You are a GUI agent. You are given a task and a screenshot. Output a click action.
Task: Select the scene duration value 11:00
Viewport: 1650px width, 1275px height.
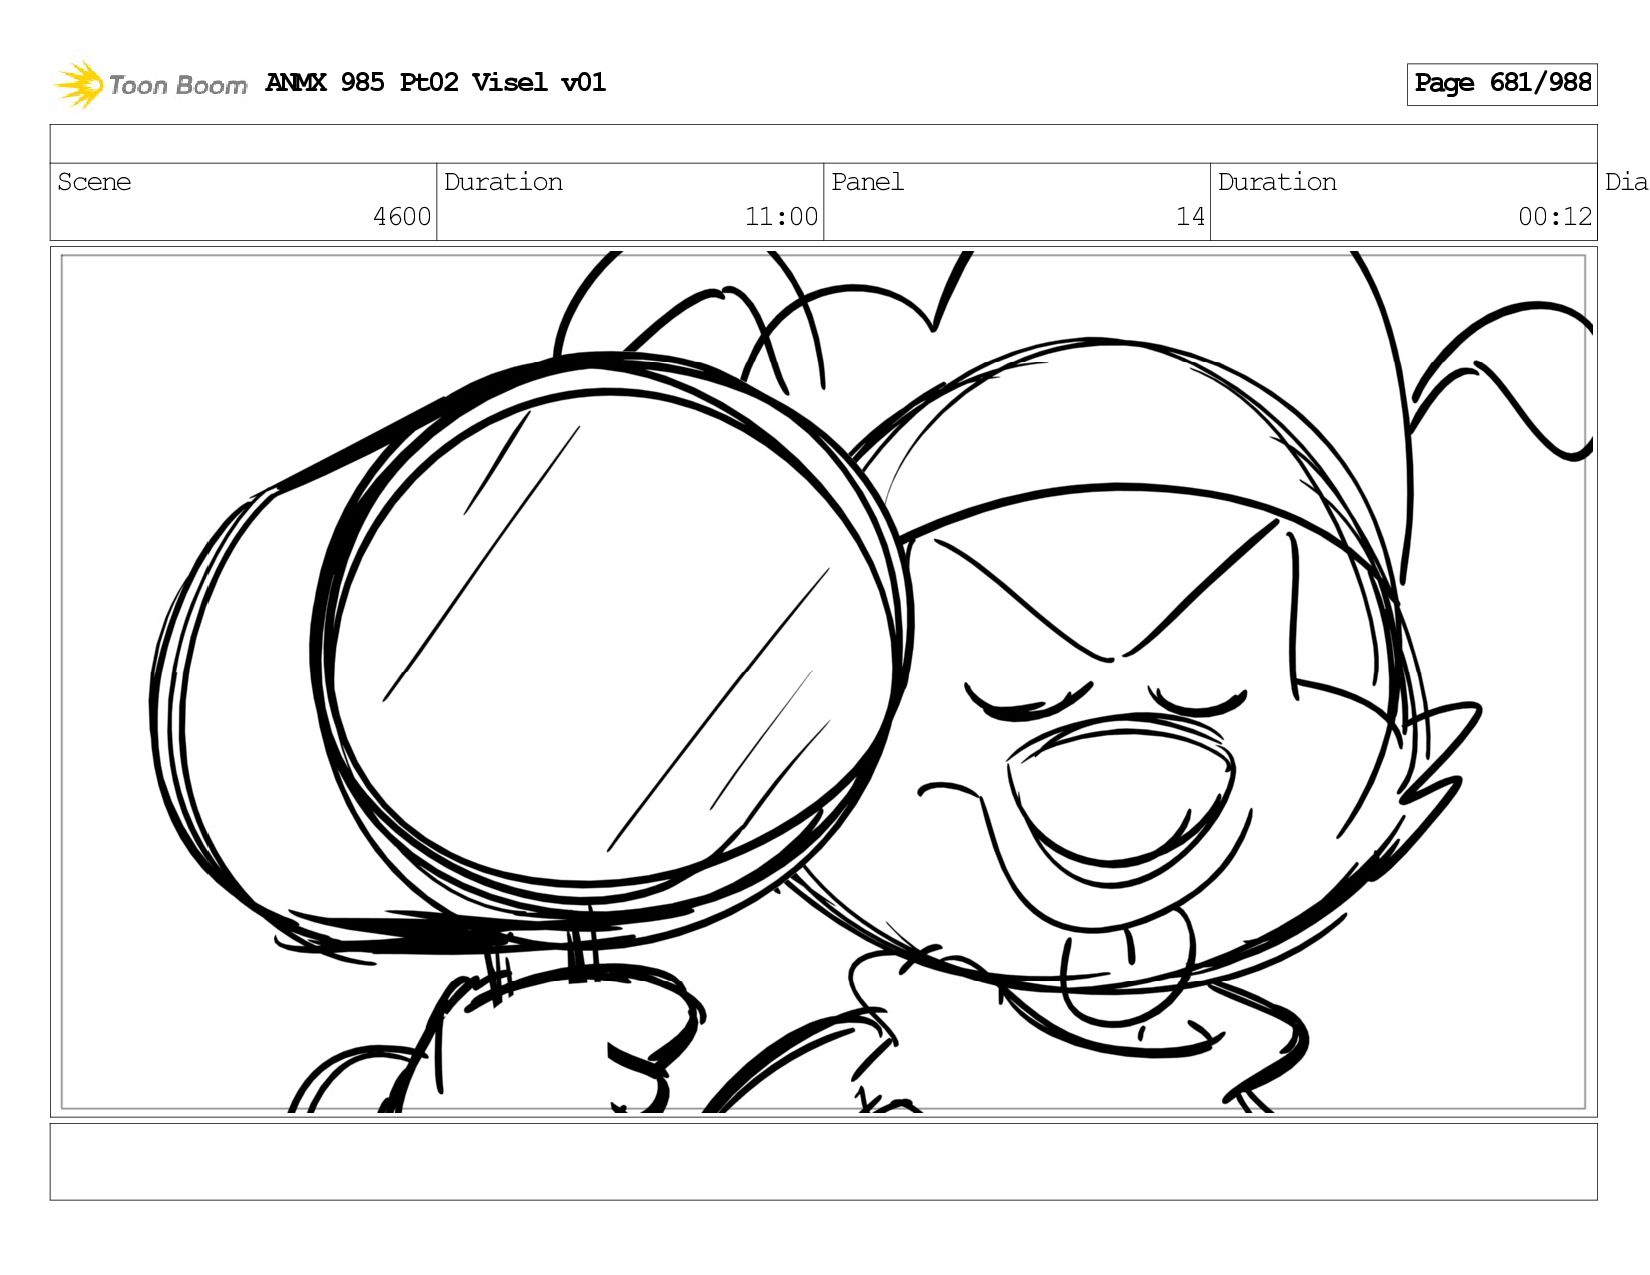click(781, 217)
